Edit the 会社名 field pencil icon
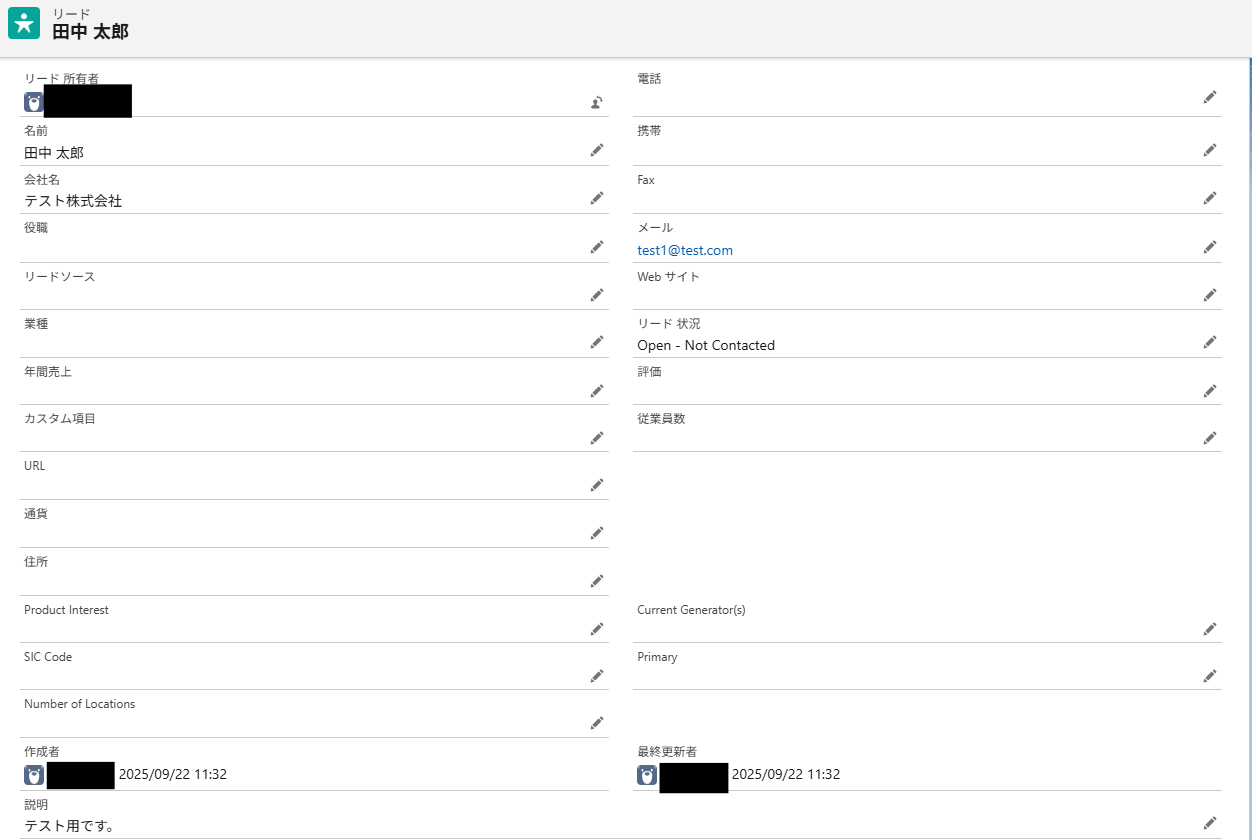This screenshot has height=840, width=1252. (597, 198)
